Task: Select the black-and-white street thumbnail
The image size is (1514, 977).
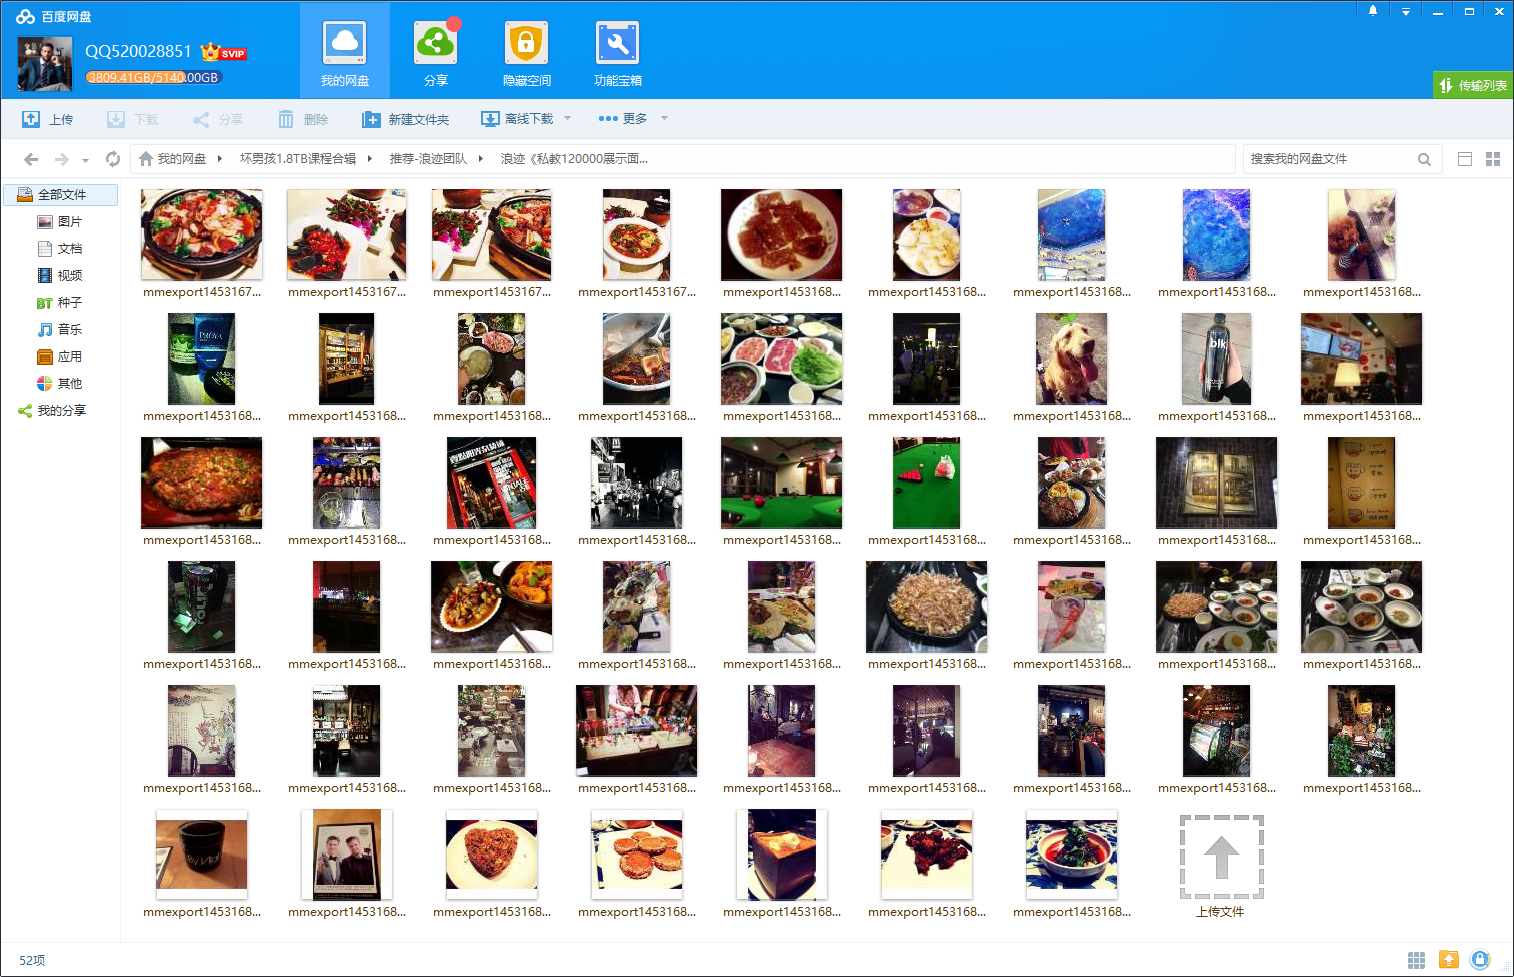Action: tap(636, 483)
